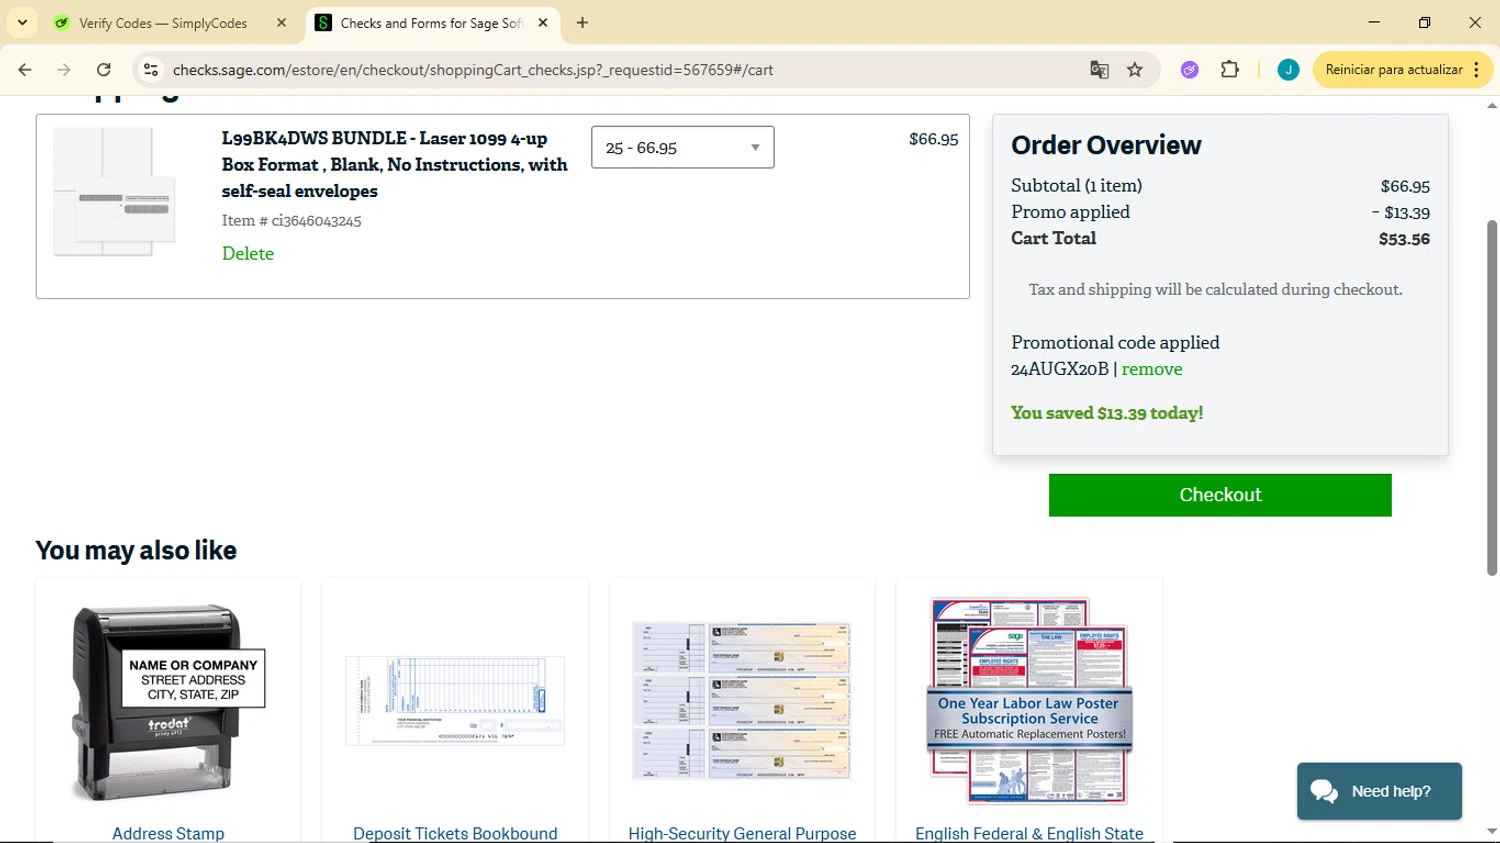Proceed with the Checkout button
Image resolution: width=1500 pixels, height=843 pixels.
point(1220,495)
